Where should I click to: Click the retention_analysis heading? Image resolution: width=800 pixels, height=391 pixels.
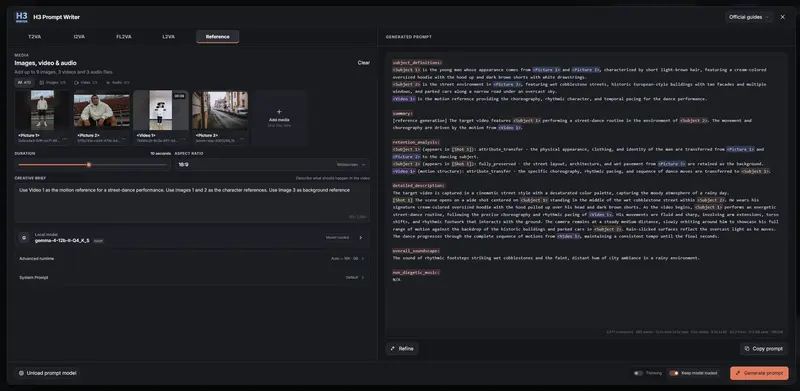click(x=416, y=142)
